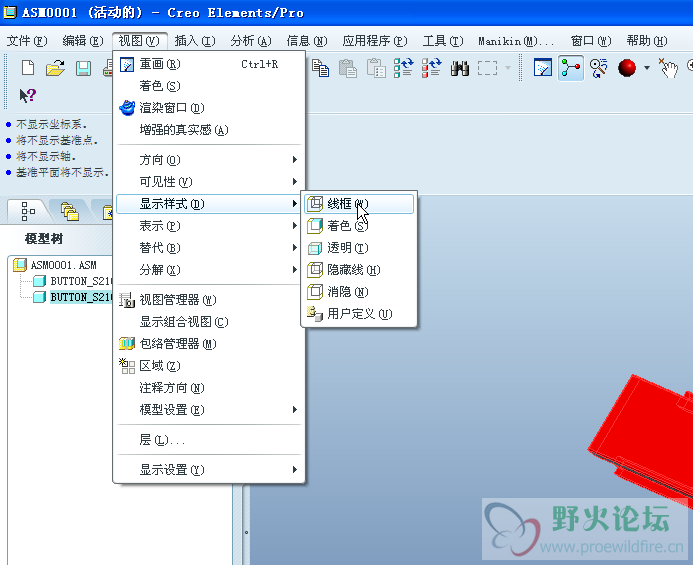
Task: Select 消隐(N) no hidden style
Action: (x=359, y=292)
